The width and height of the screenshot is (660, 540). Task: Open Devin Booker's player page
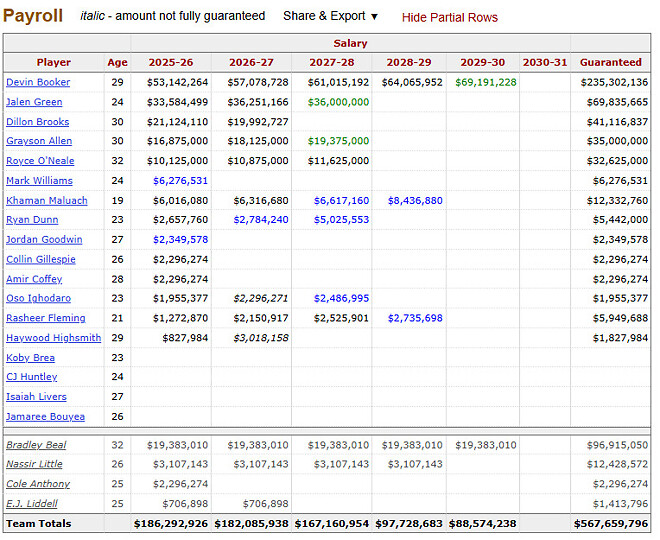[38, 82]
